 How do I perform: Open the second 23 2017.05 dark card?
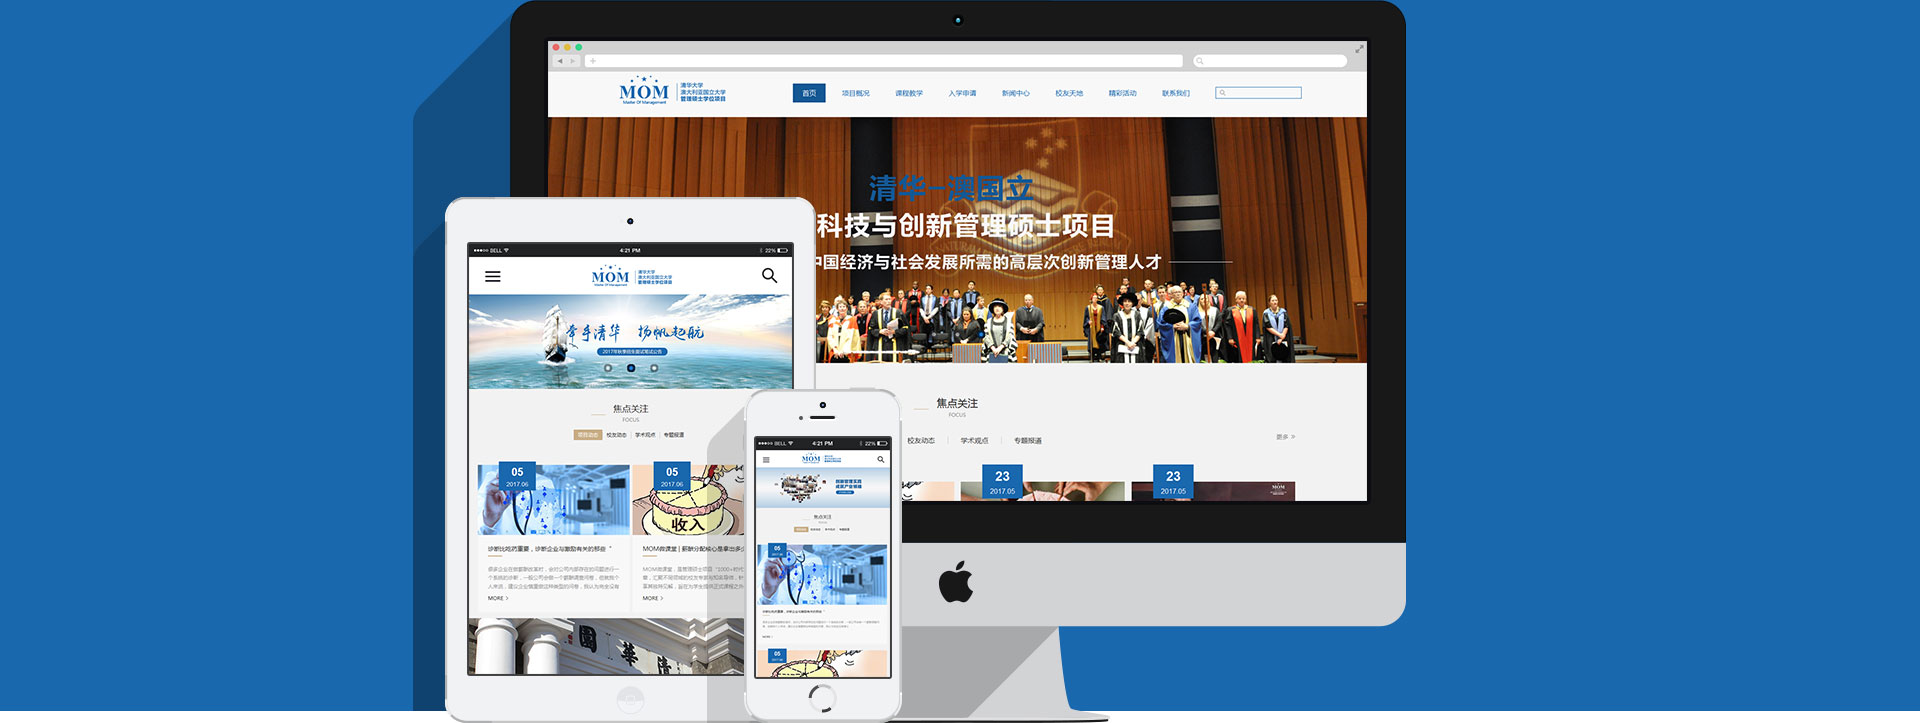point(1213,483)
